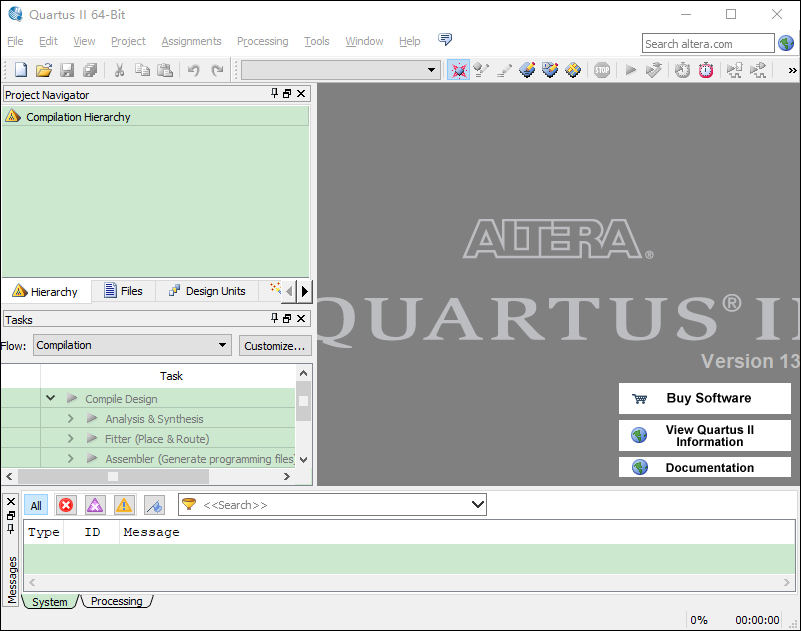
Task: Open a project with the folder icon
Action: point(43,70)
